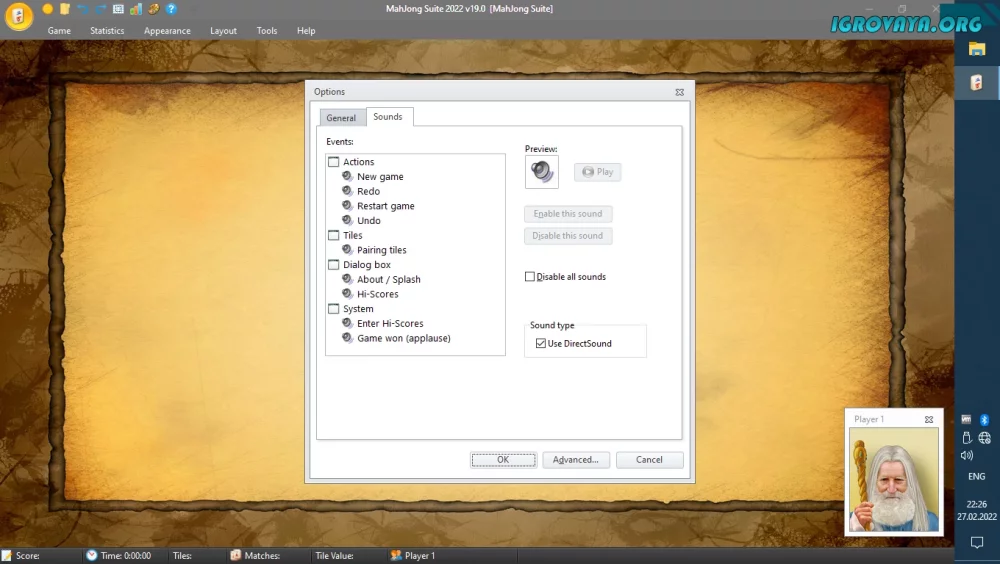Click the statistics bar chart toolbar icon

[136, 9]
